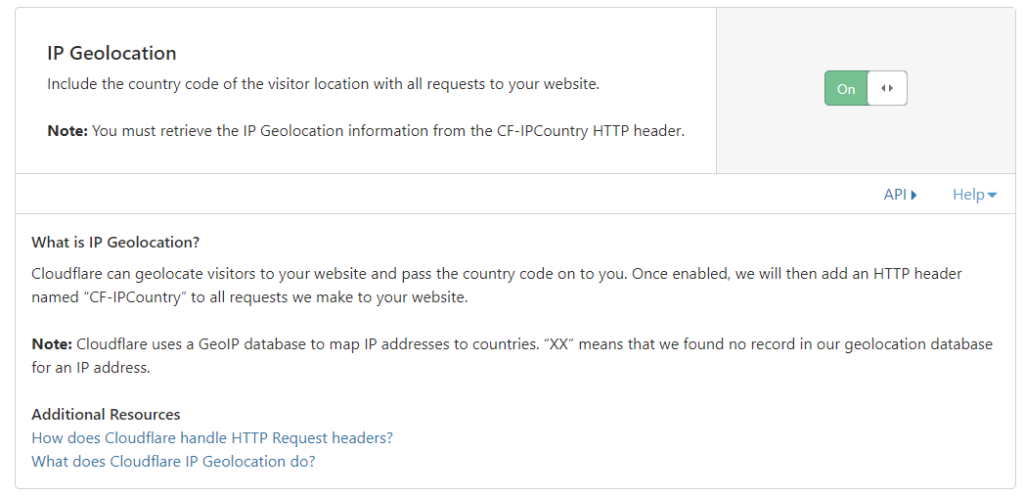Open How does Cloudflare handle HTTP Request headers link
The height and width of the screenshot is (497, 1024).
click(x=212, y=438)
